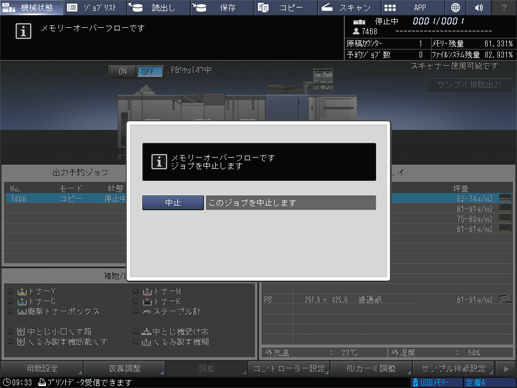517x388 pixels.
Task: Click the speaker volume icon
Action: coord(479,7)
